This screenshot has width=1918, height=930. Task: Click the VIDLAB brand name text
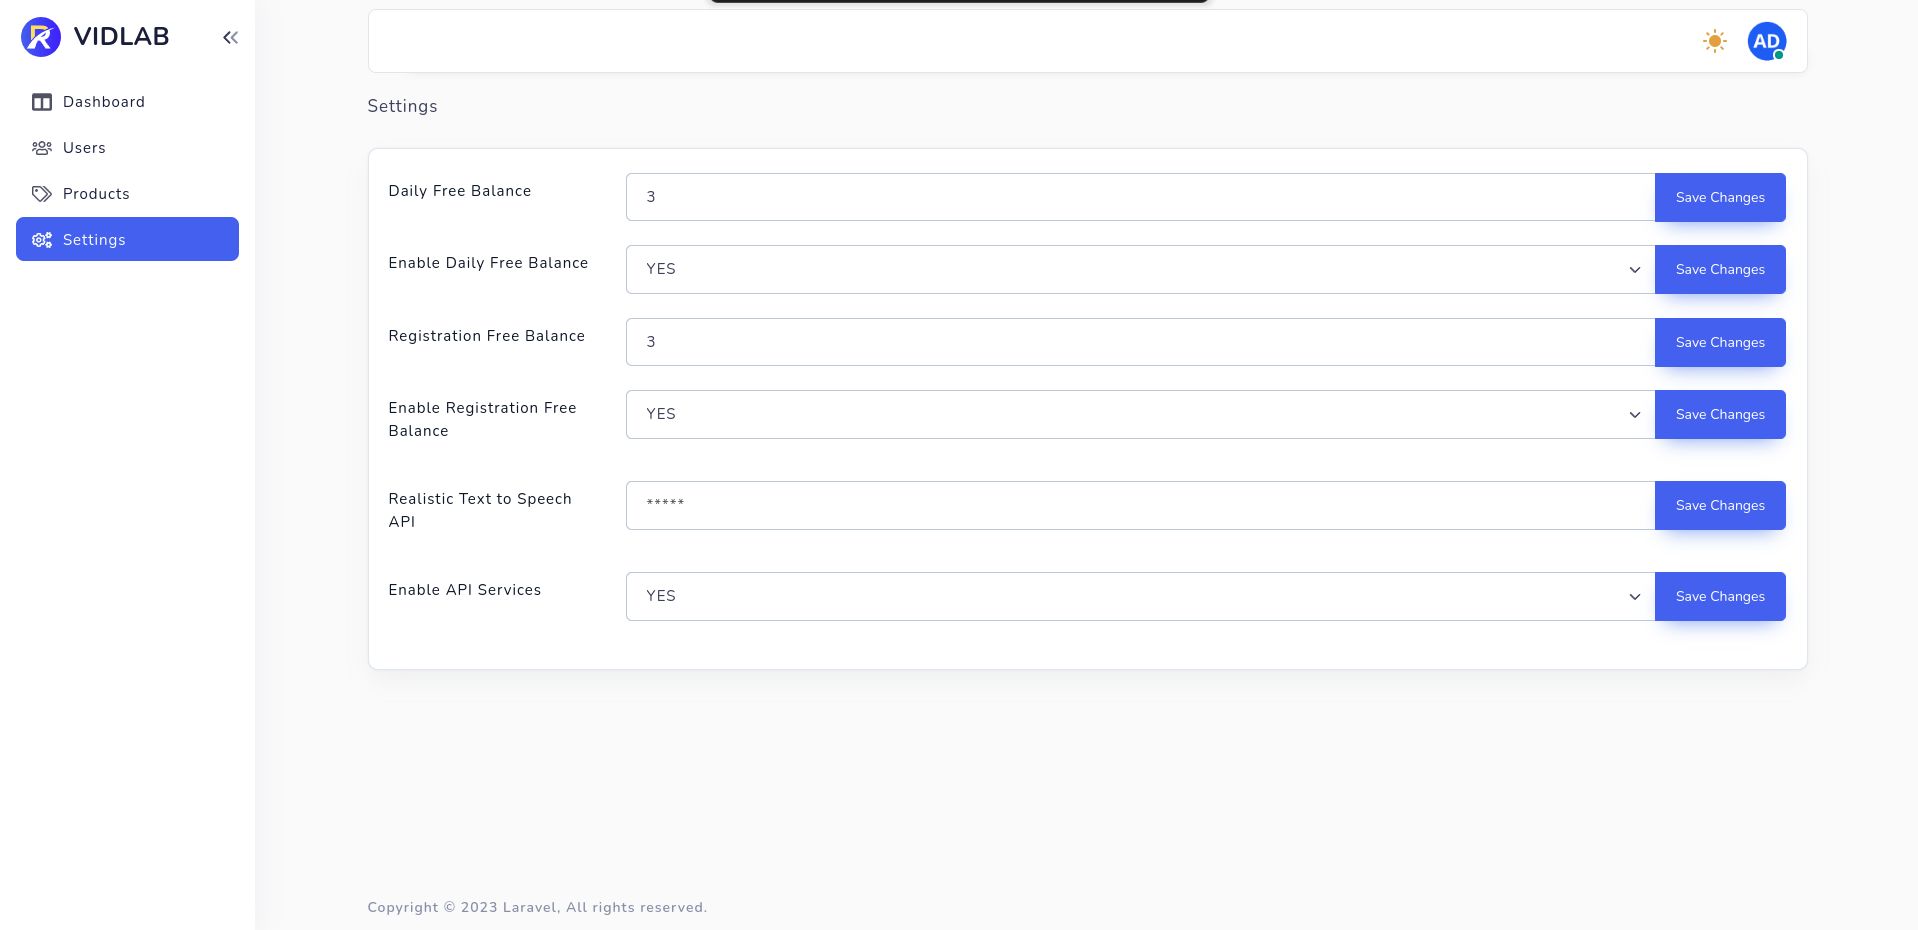pyautogui.click(x=122, y=37)
